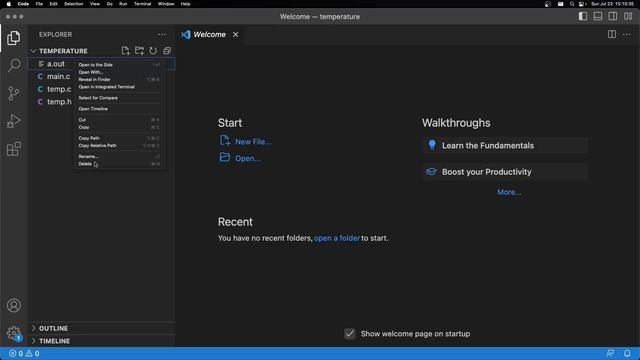This screenshot has height=360, width=640.
Task: Open Customize Layout icon
Action: click(x=628, y=16)
